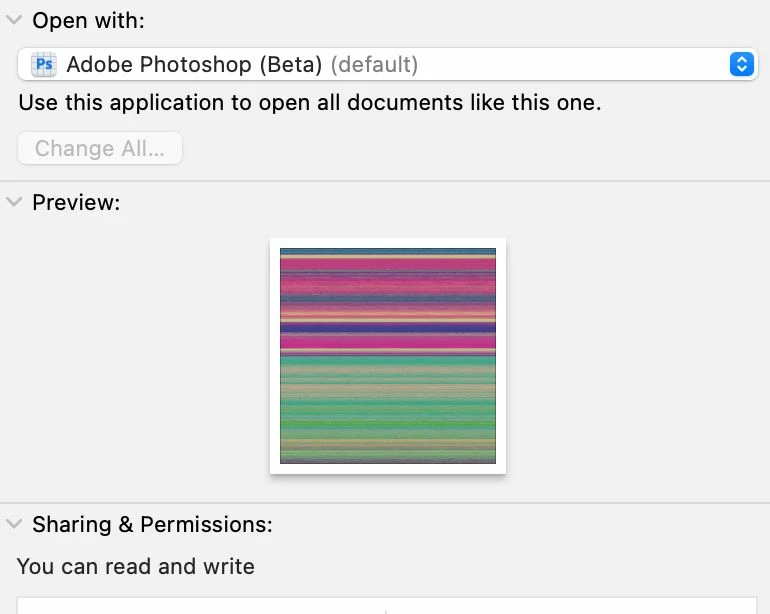Click the "Open with:" section heading
The image size is (770, 614).
[88, 20]
